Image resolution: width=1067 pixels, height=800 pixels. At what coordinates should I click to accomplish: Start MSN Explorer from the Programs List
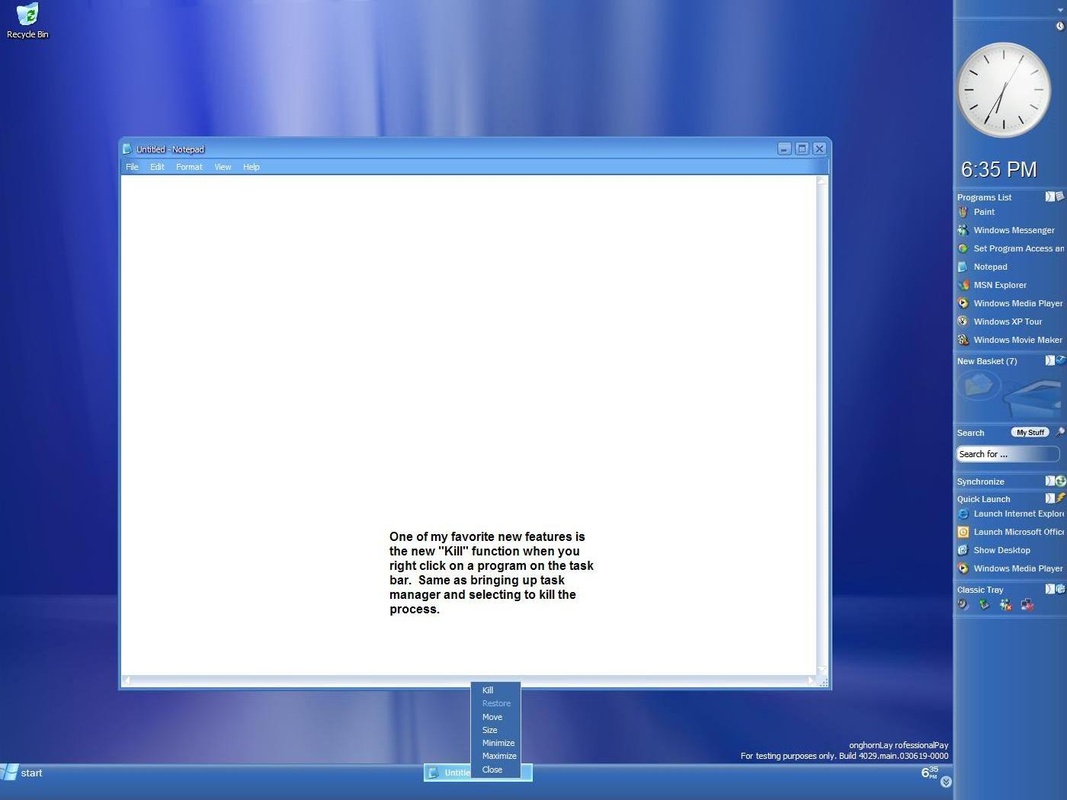click(999, 285)
